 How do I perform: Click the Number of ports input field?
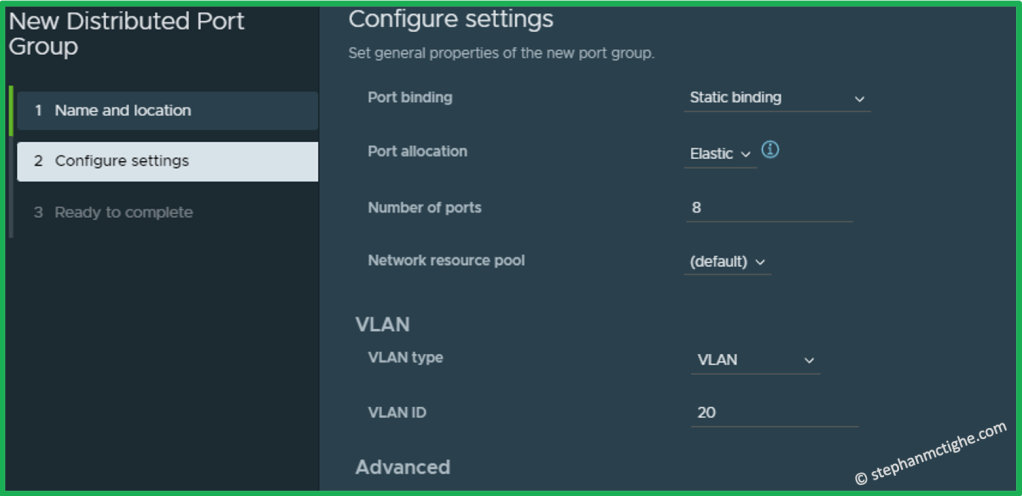pos(768,209)
